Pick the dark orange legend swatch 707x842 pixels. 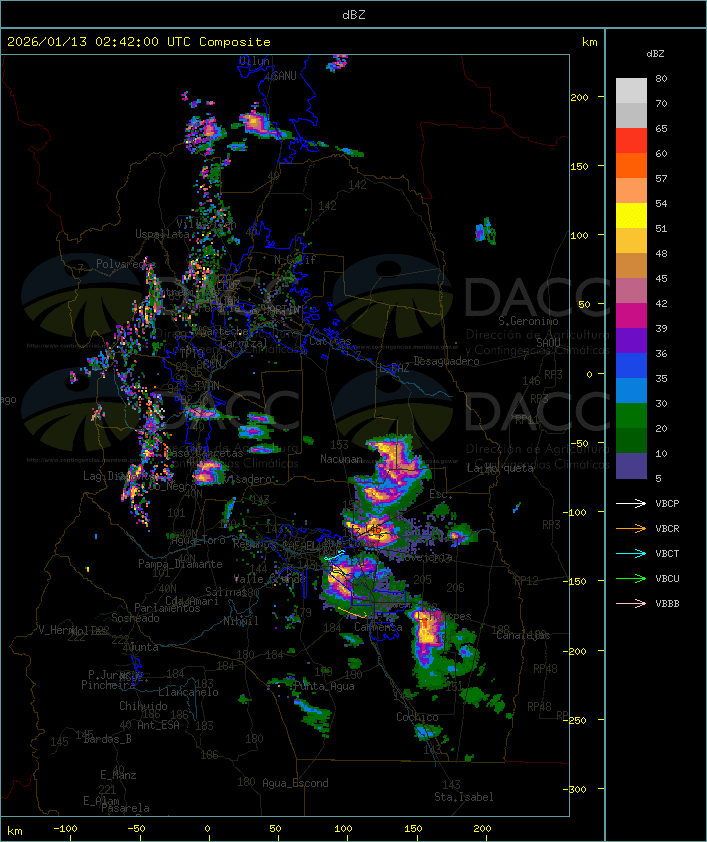tap(631, 166)
